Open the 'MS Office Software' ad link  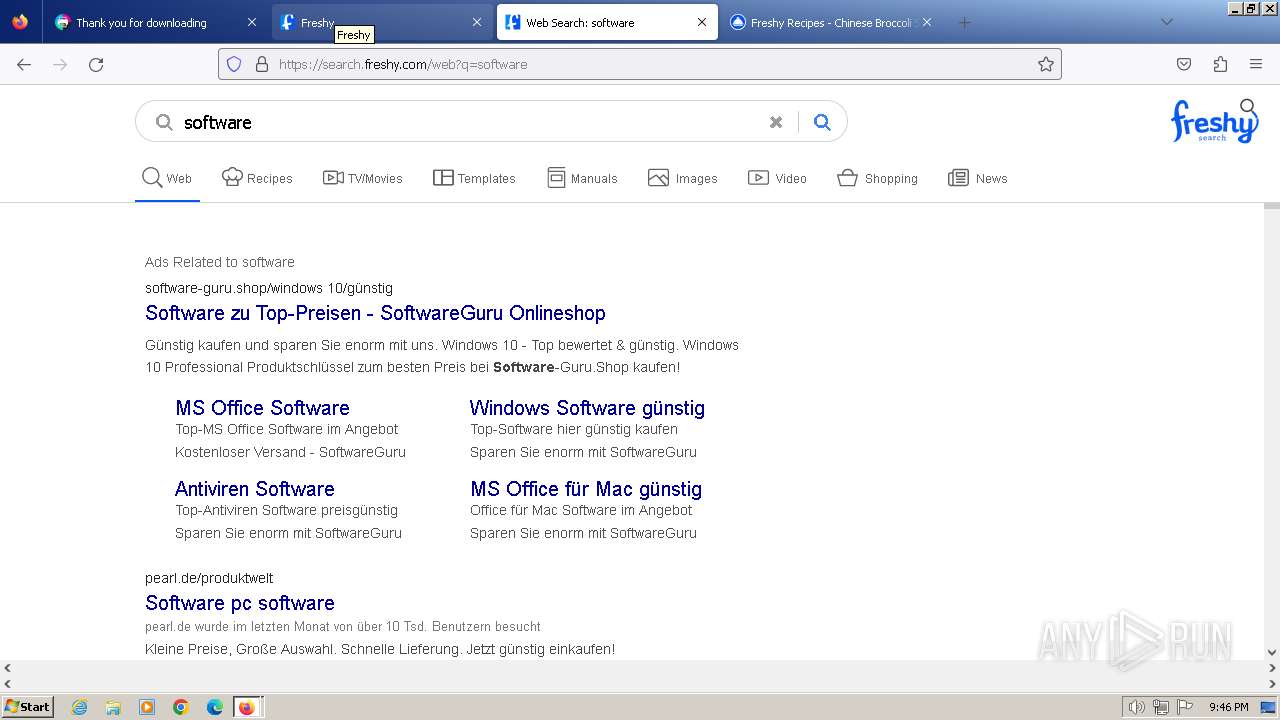click(x=262, y=408)
